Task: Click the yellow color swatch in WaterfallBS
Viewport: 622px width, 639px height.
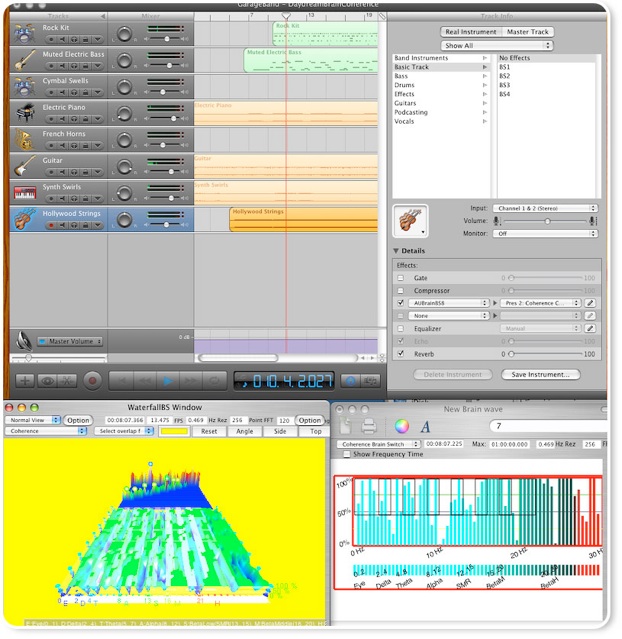Action: 174,431
